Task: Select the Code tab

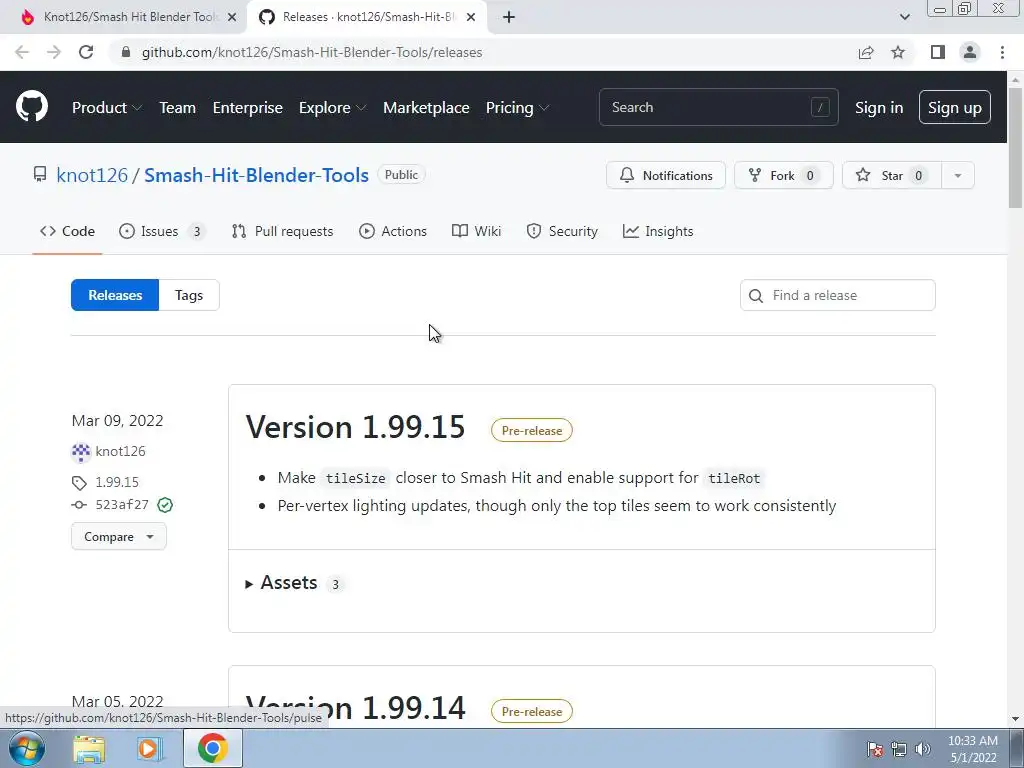Action: click(67, 231)
